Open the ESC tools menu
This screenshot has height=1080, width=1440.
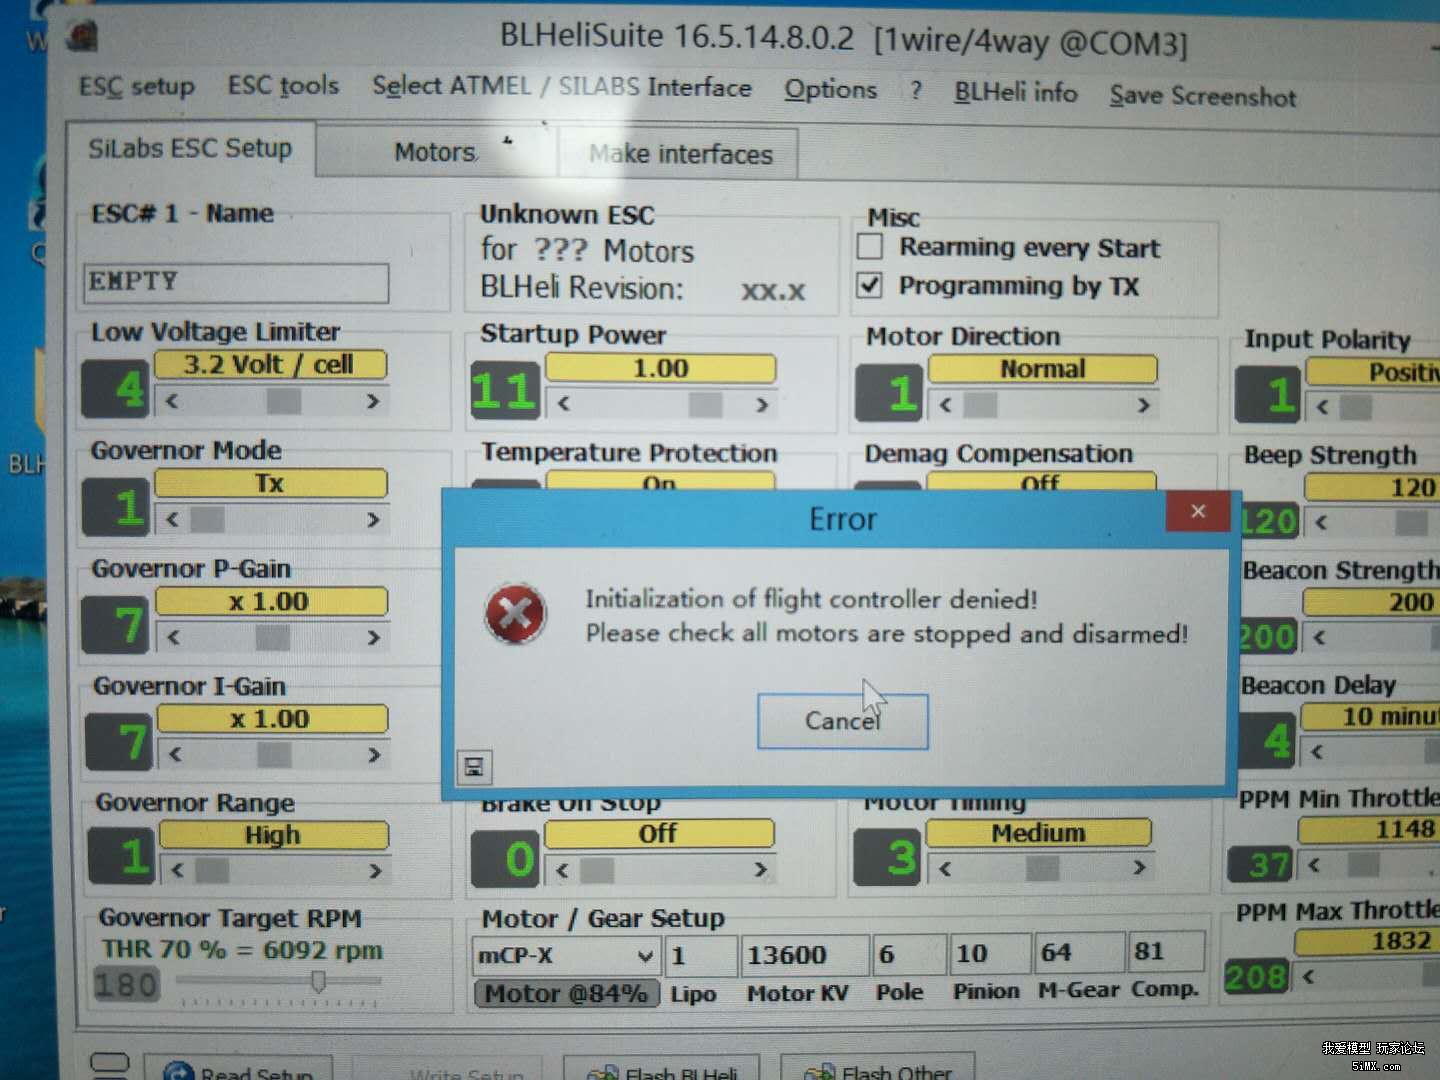coord(283,86)
